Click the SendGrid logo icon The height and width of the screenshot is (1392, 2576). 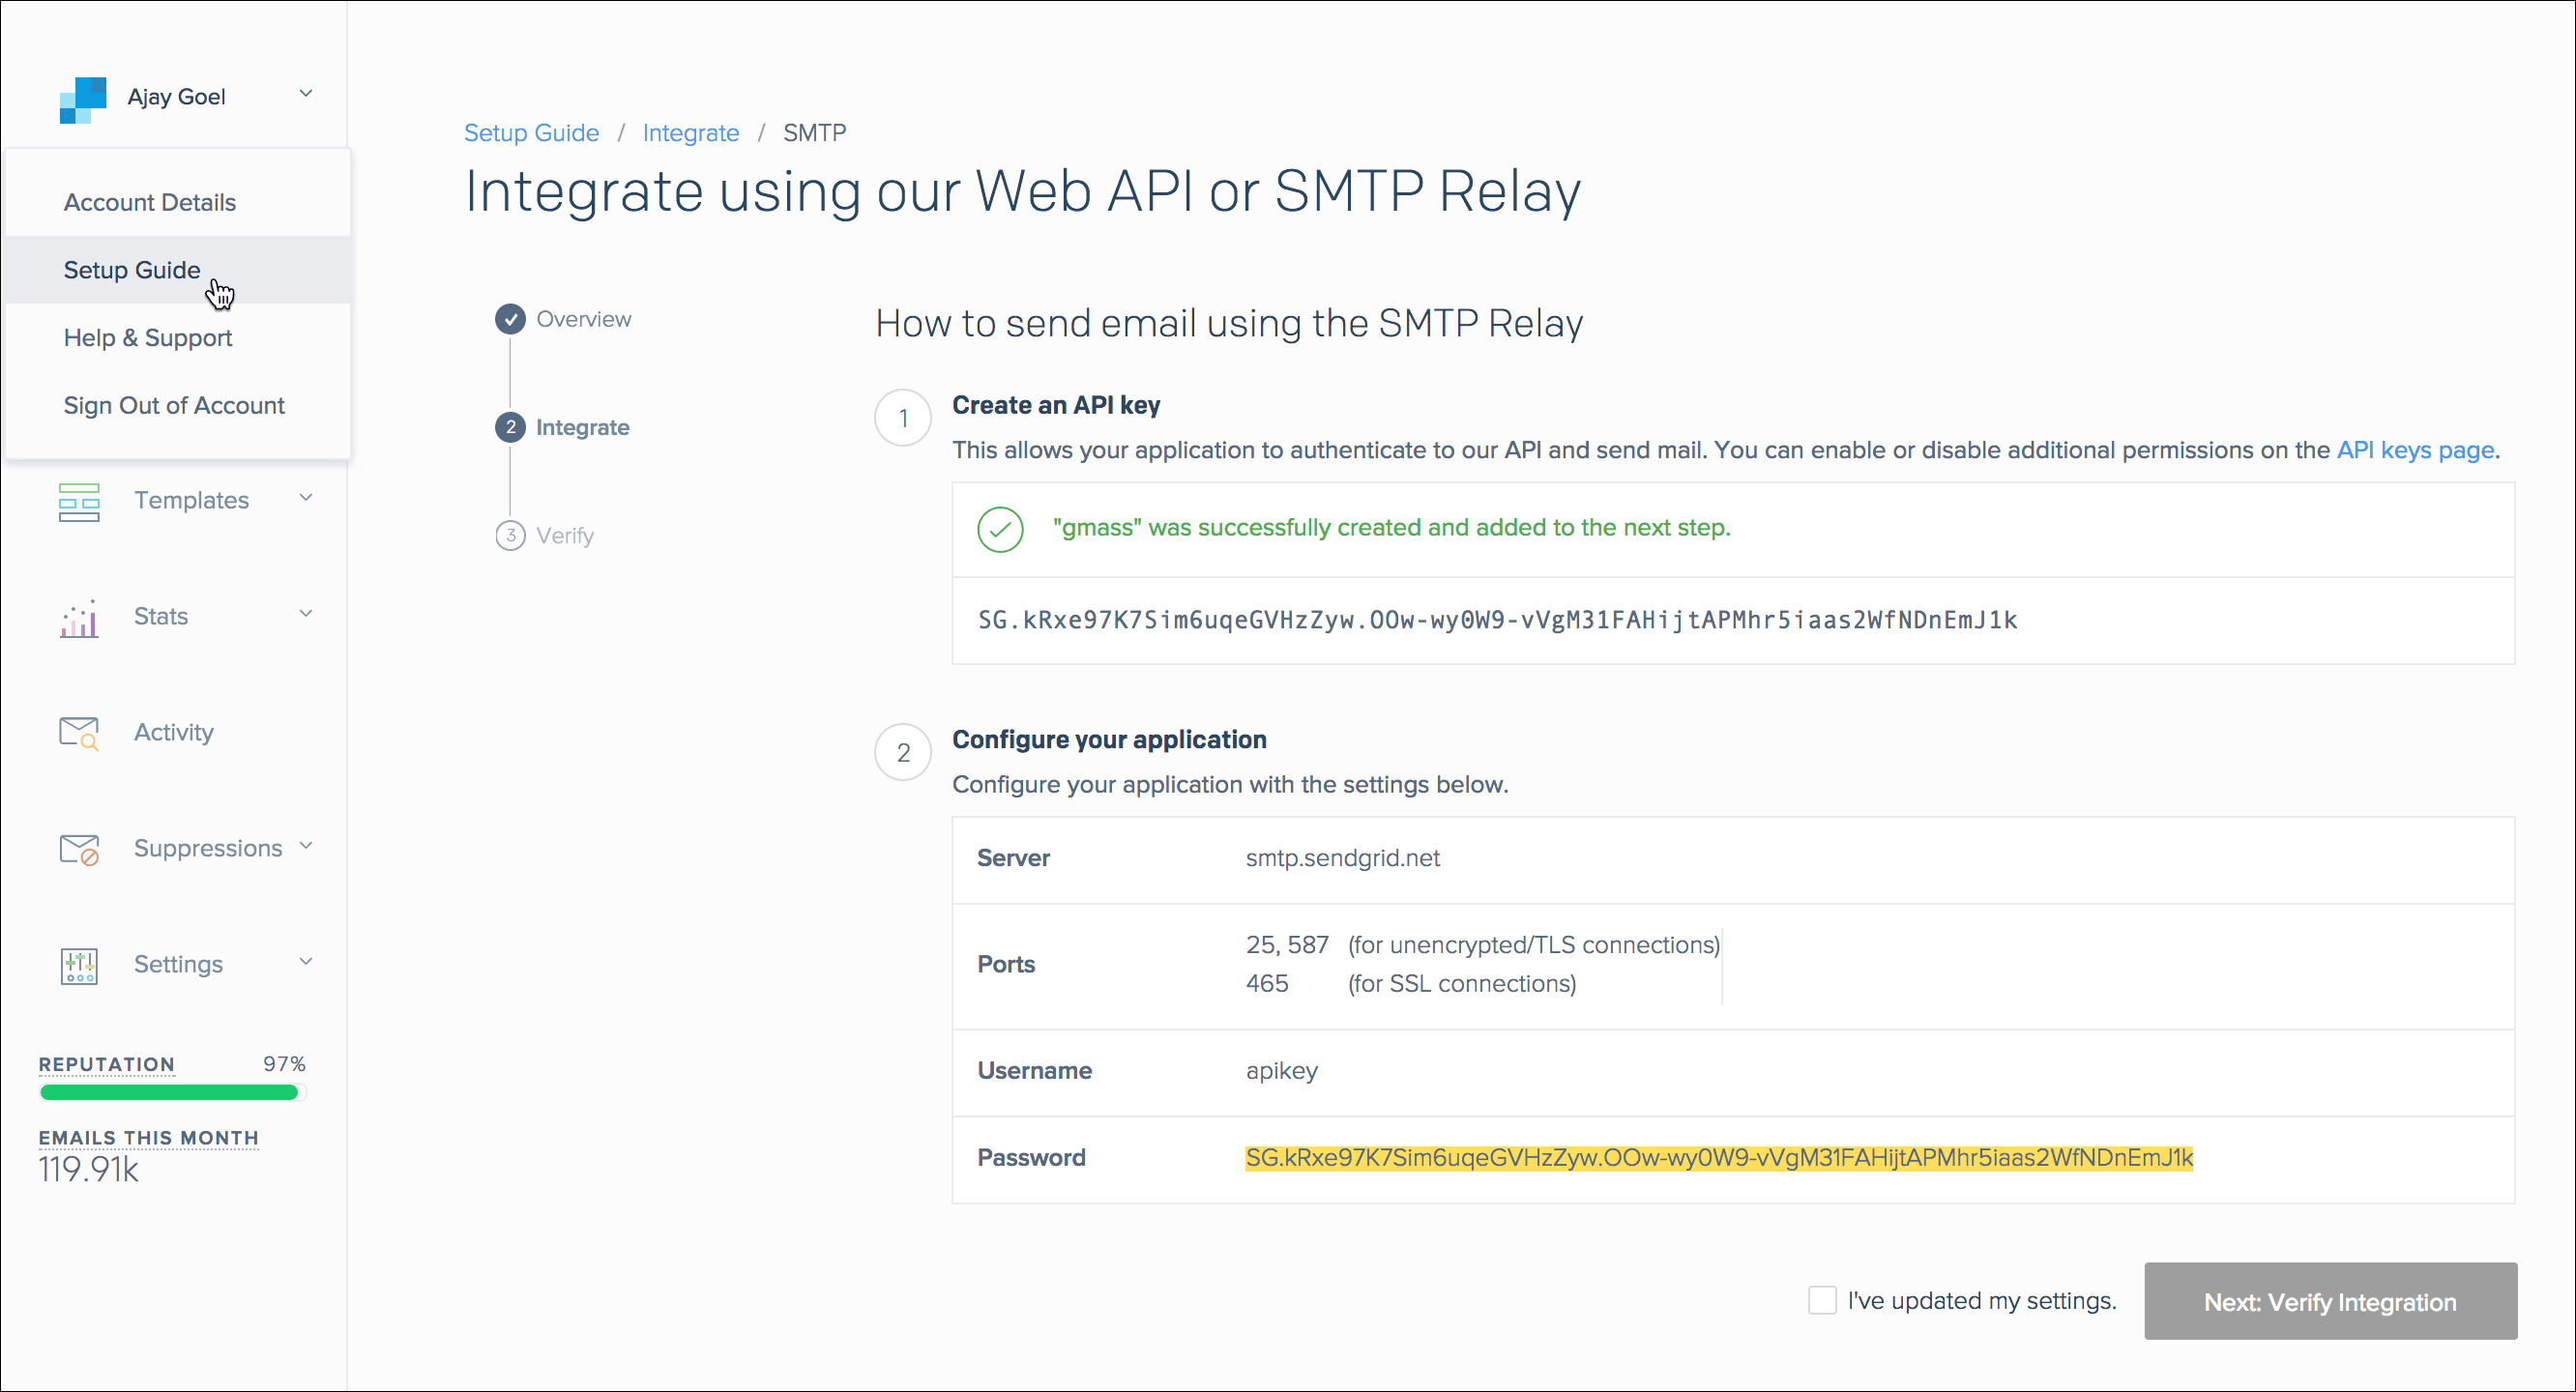[x=79, y=95]
